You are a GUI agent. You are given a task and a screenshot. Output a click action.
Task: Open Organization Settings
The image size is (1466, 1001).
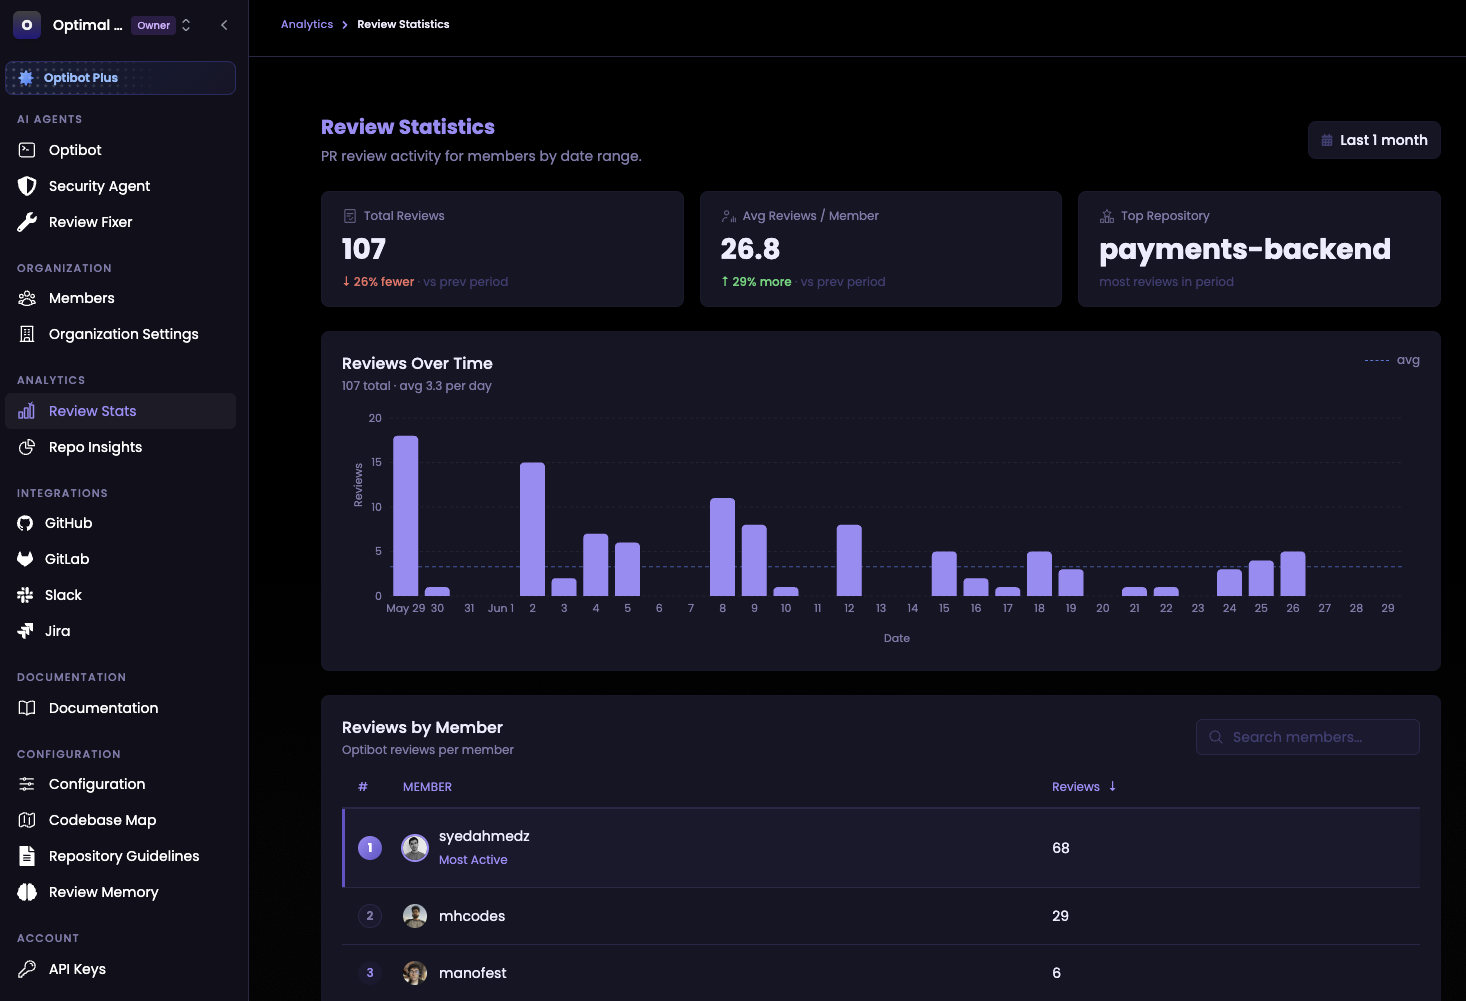coord(120,334)
